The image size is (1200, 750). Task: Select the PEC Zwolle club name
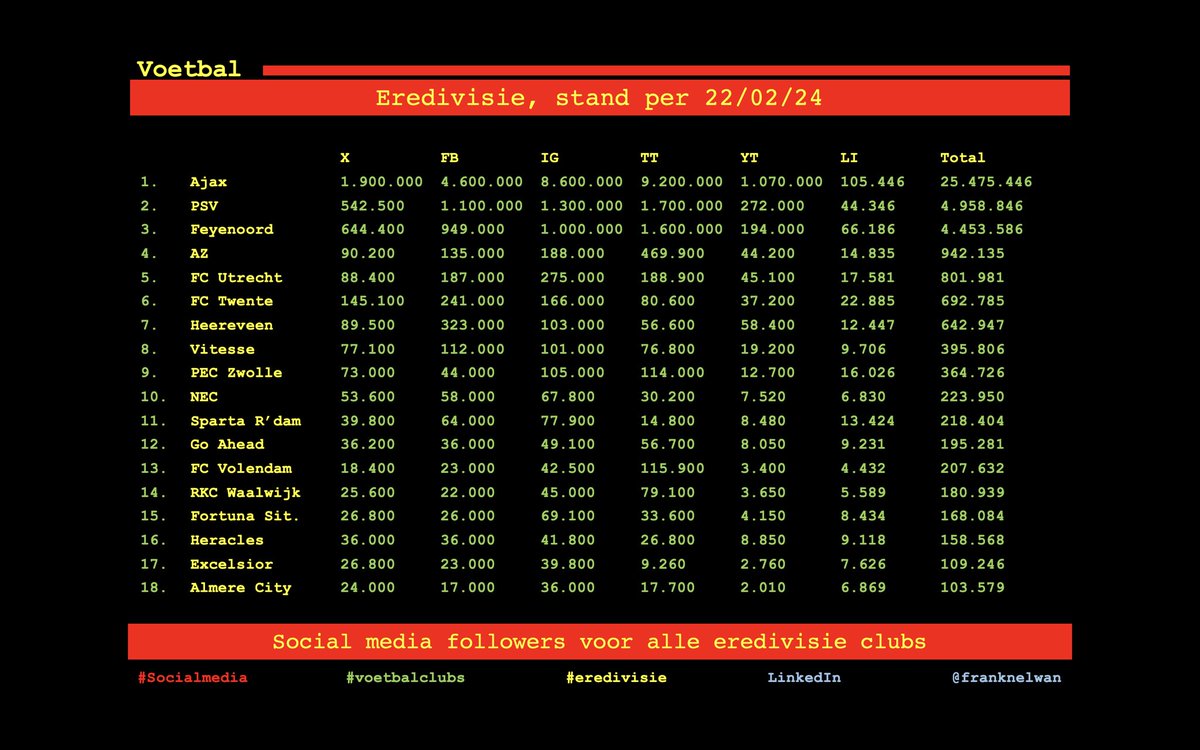tap(236, 372)
